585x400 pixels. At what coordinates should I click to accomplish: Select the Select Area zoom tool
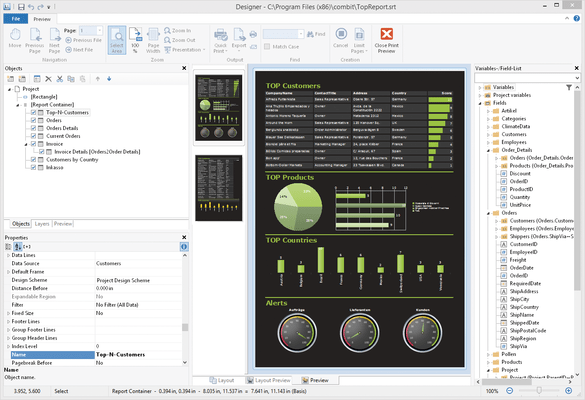[x=117, y=40]
